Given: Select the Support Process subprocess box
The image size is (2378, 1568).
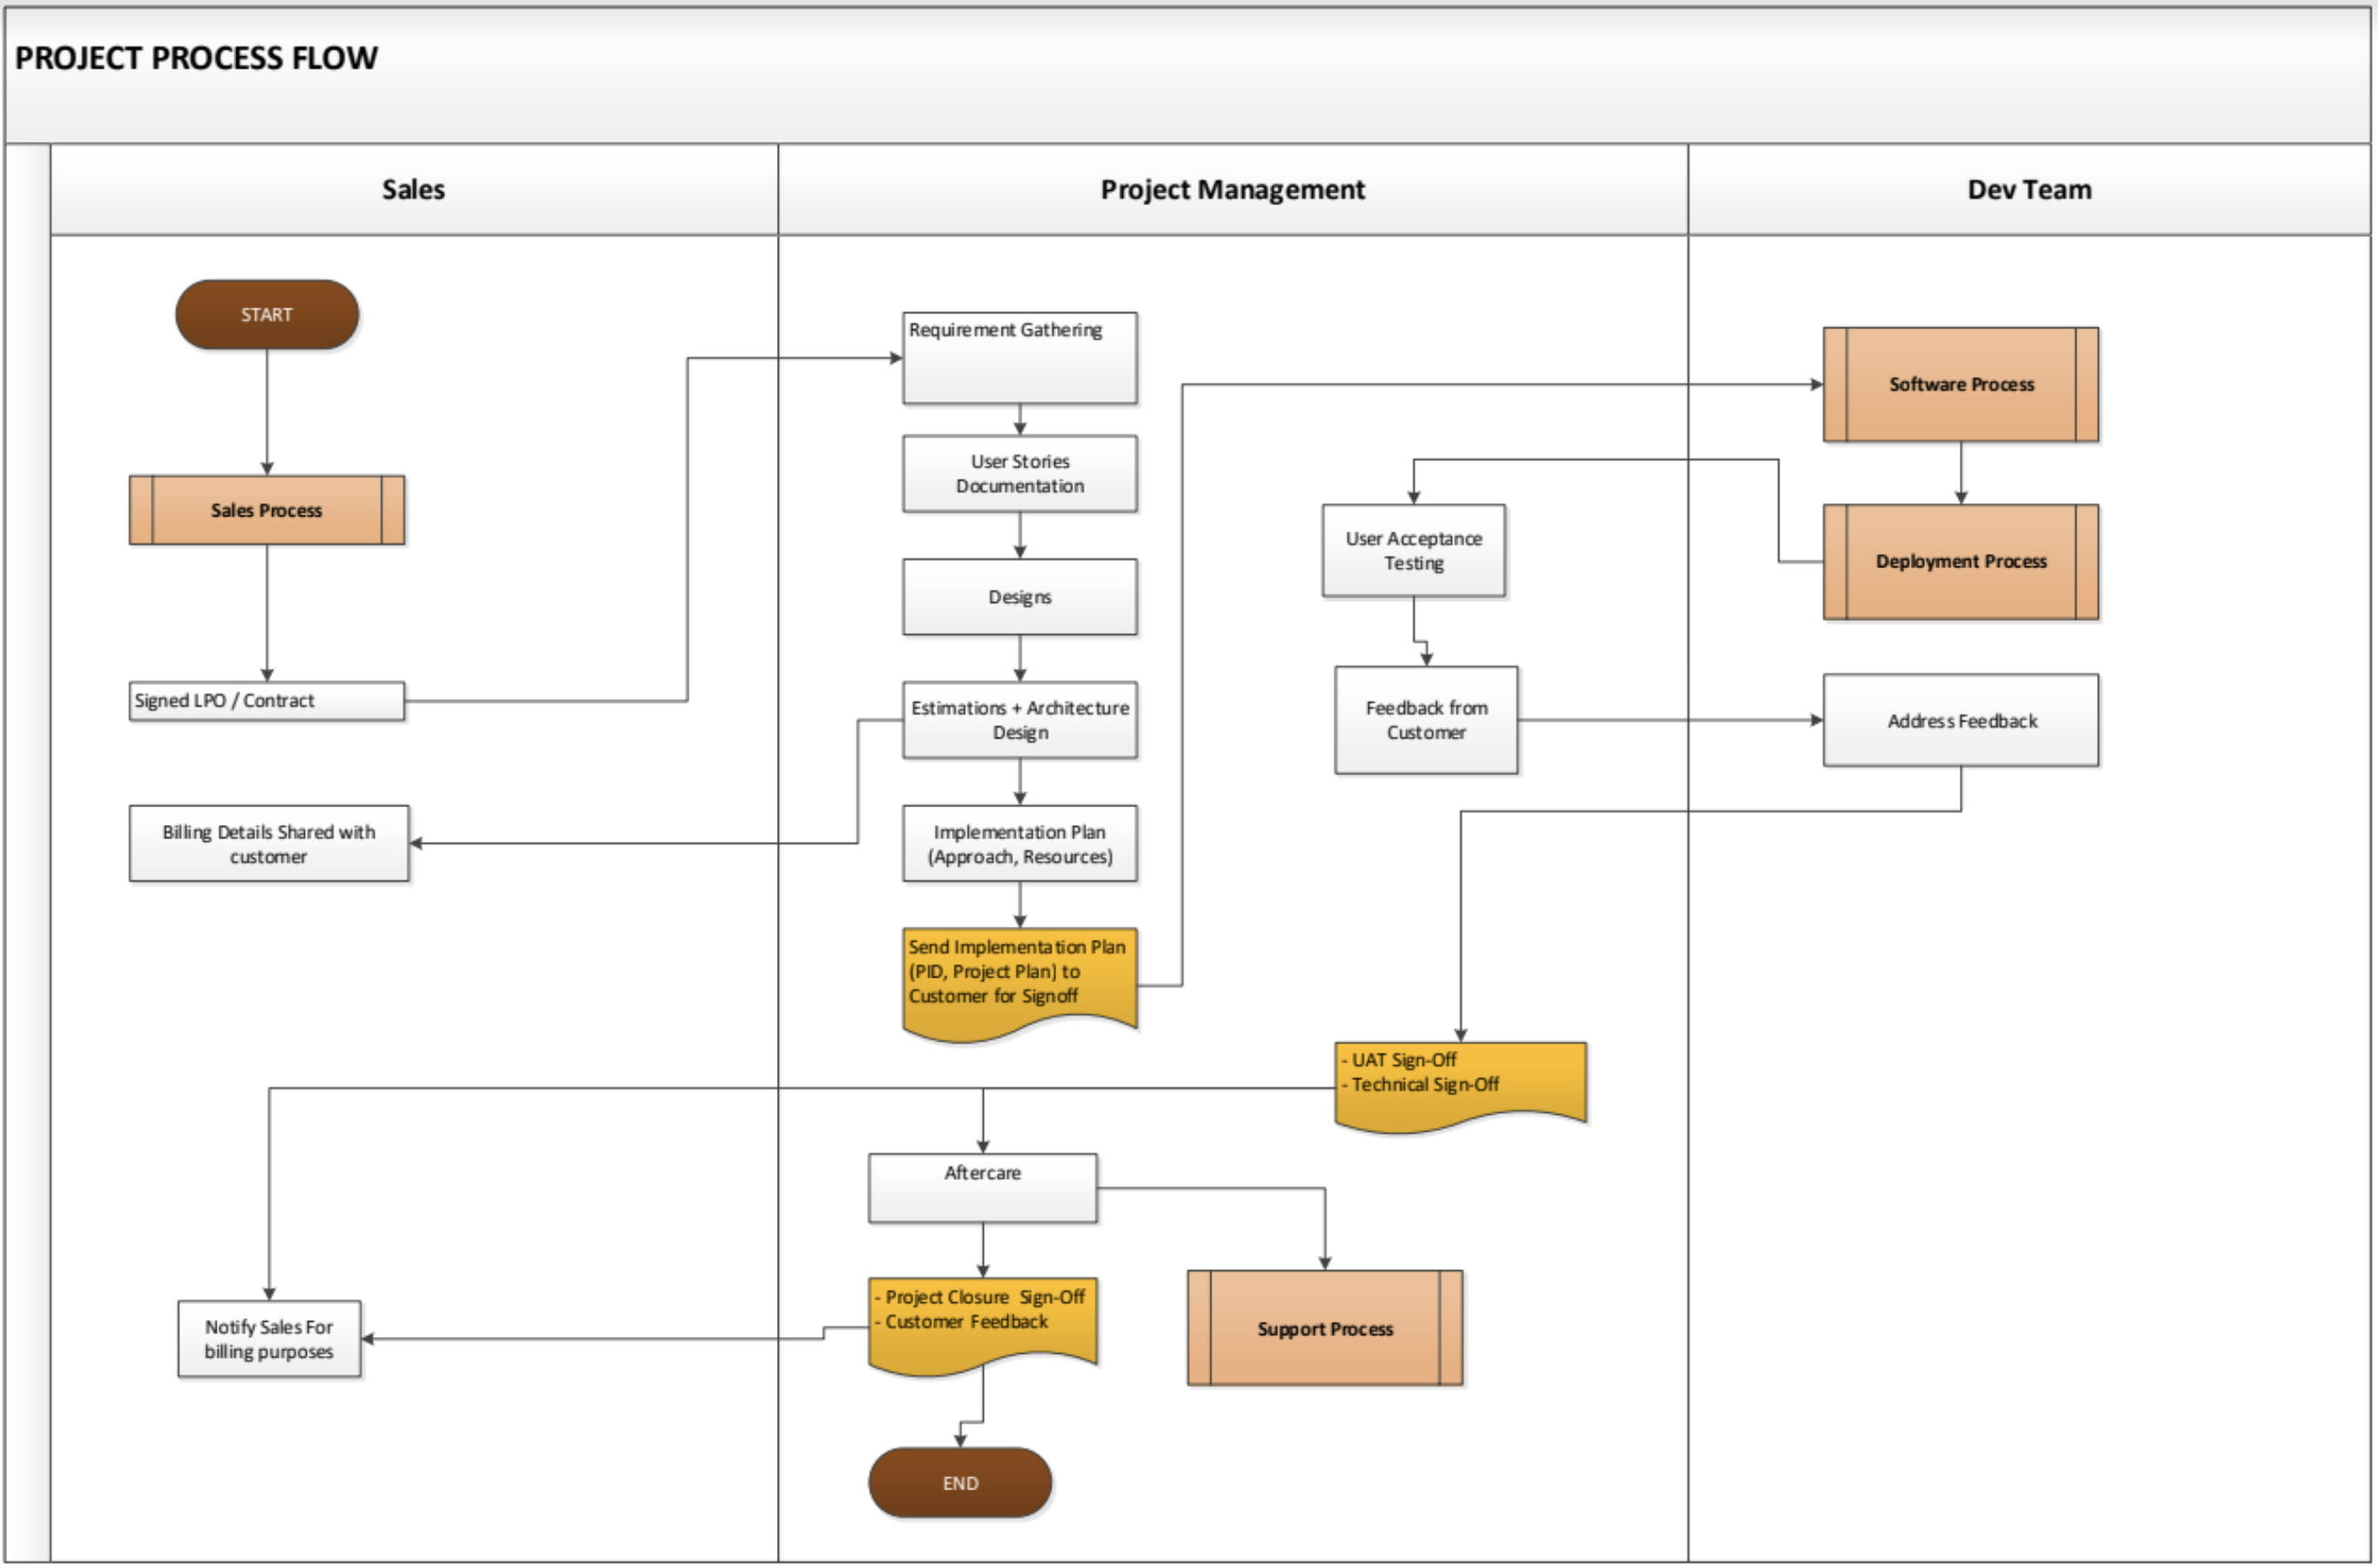Looking at the screenshot, I should (x=1325, y=1329).
